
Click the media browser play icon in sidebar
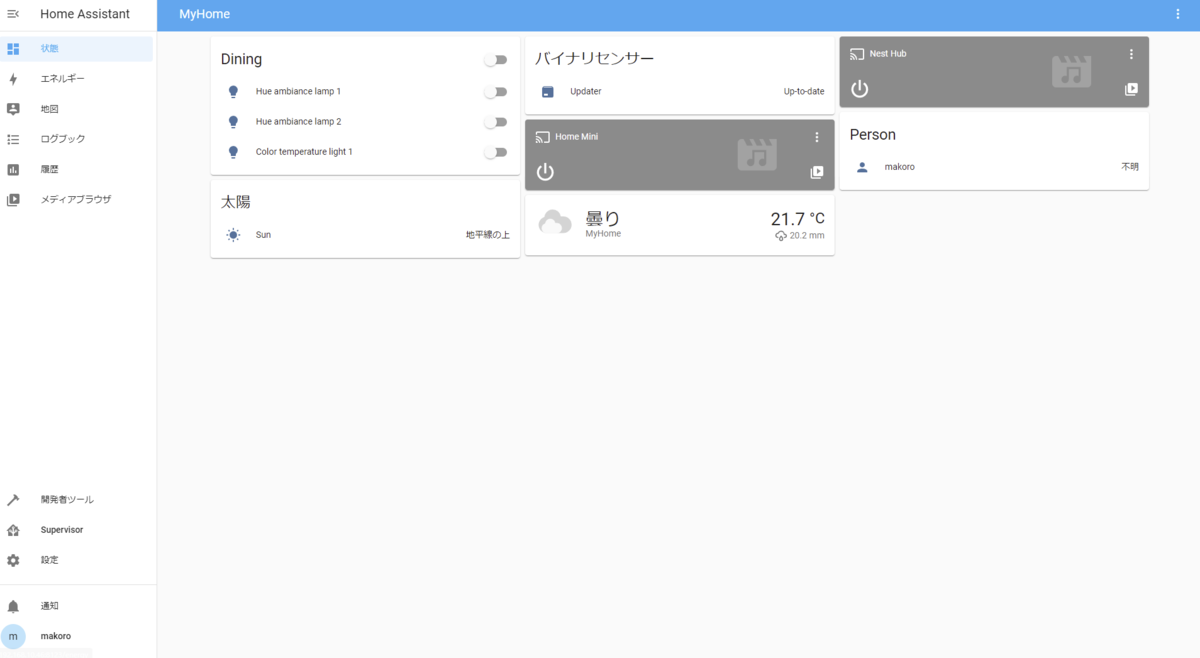click(x=13, y=199)
